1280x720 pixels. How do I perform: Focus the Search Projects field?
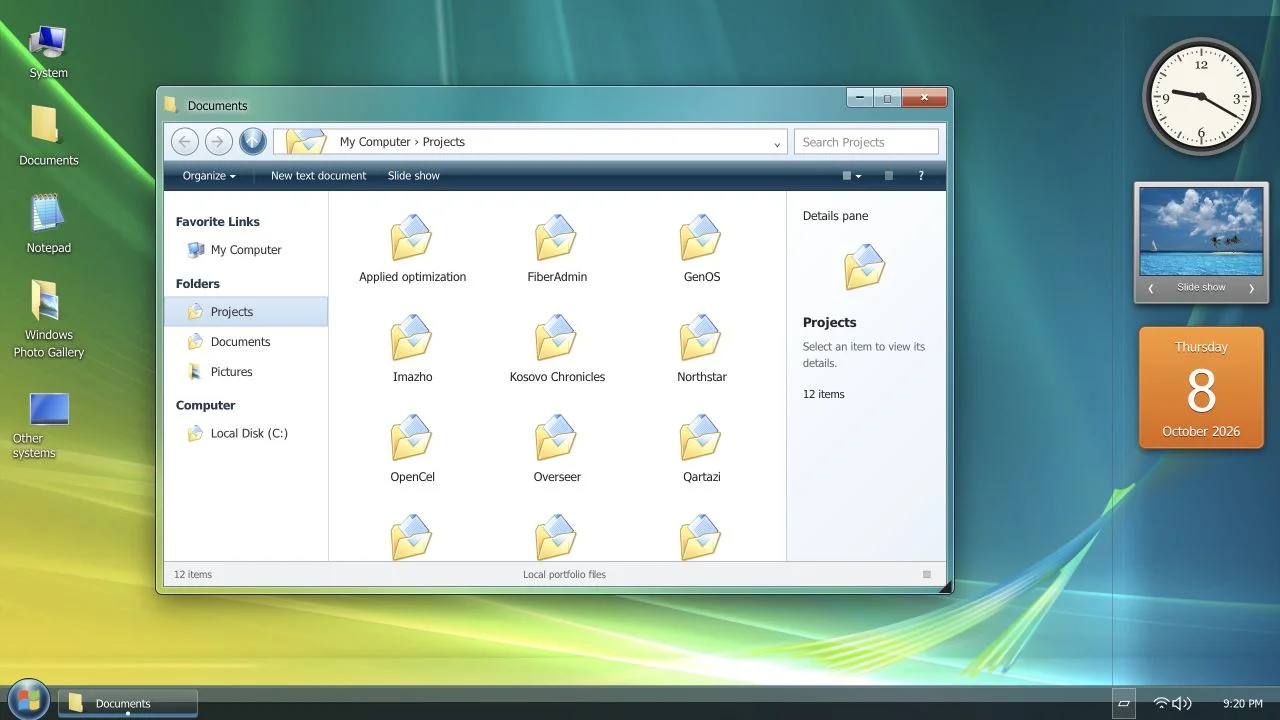coord(866,142)
